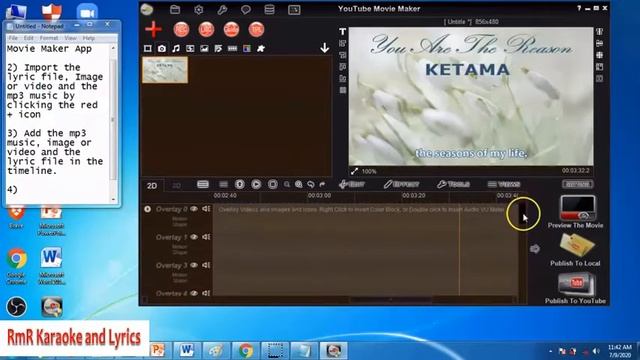
Task: Open Microsoft Word from the taskbar
Action: tap(187, 351)
